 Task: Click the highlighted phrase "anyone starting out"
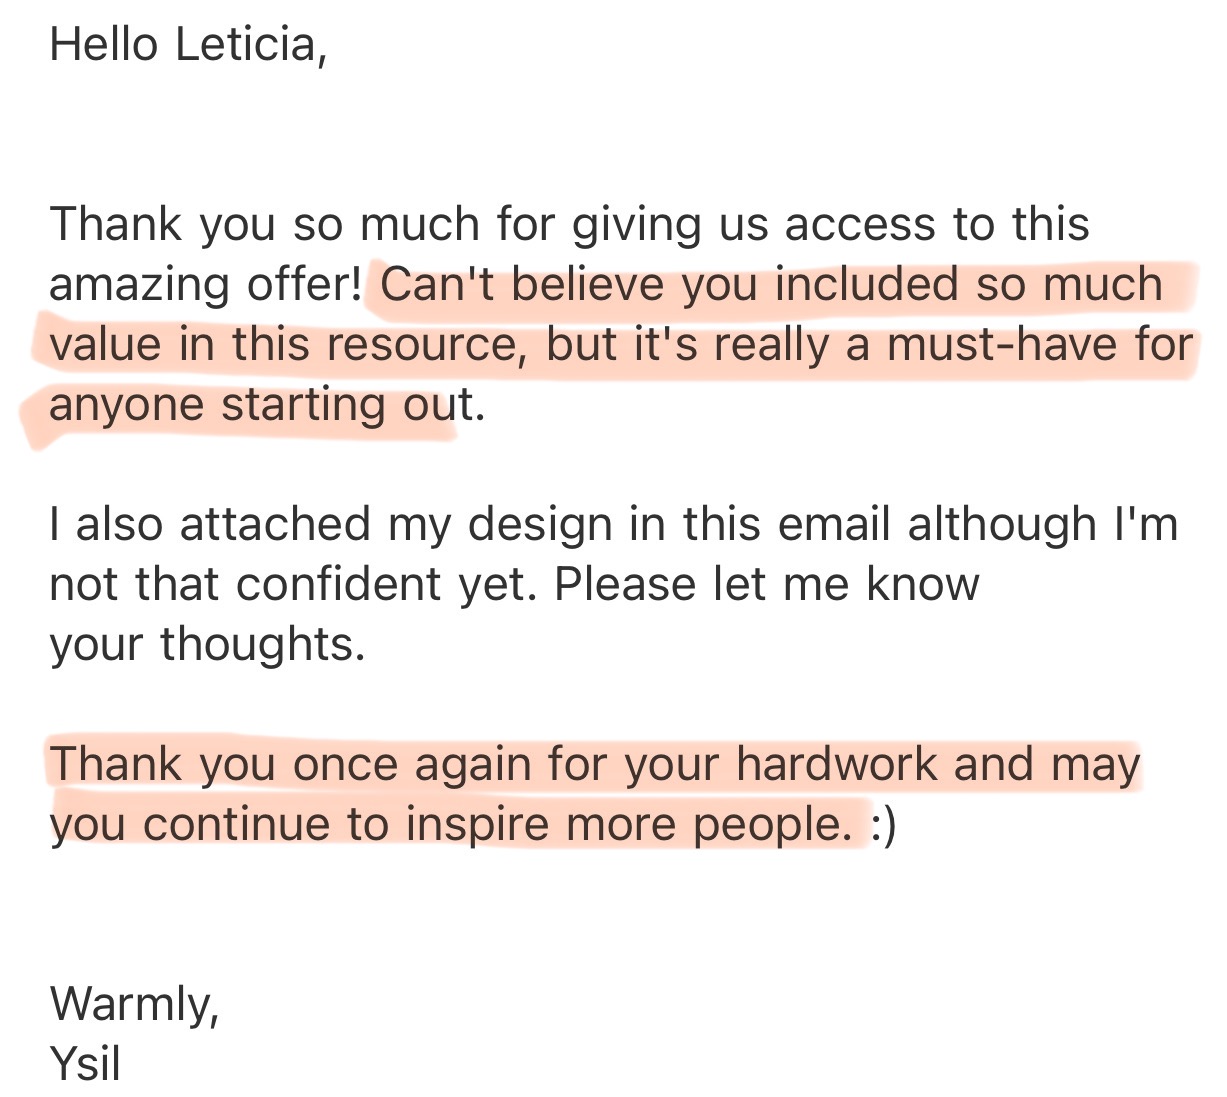pos(261,405)
